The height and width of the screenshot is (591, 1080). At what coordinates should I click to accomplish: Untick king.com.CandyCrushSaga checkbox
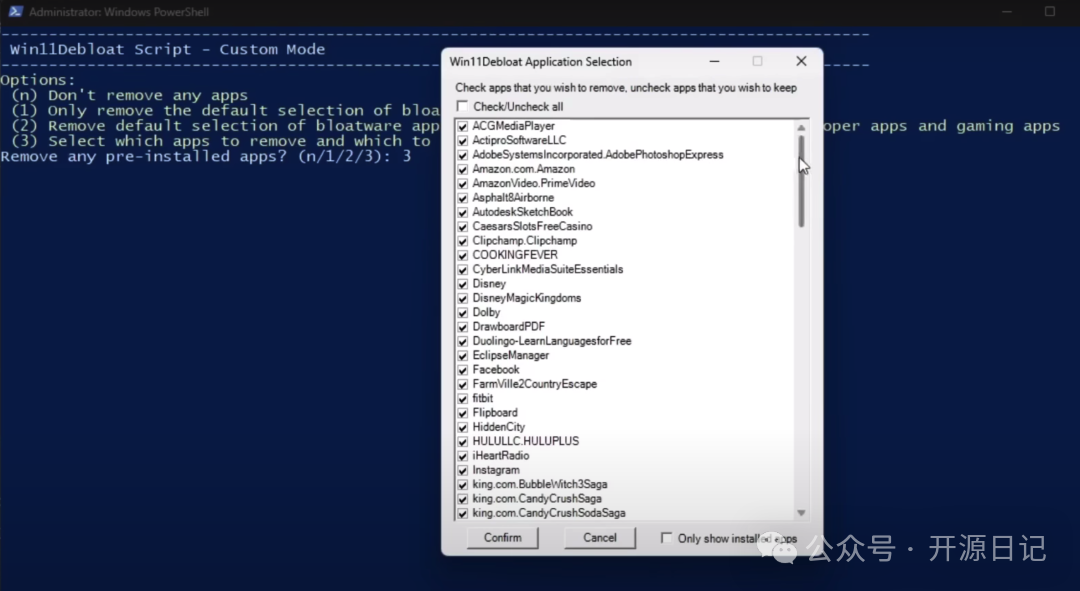[462, 499]
